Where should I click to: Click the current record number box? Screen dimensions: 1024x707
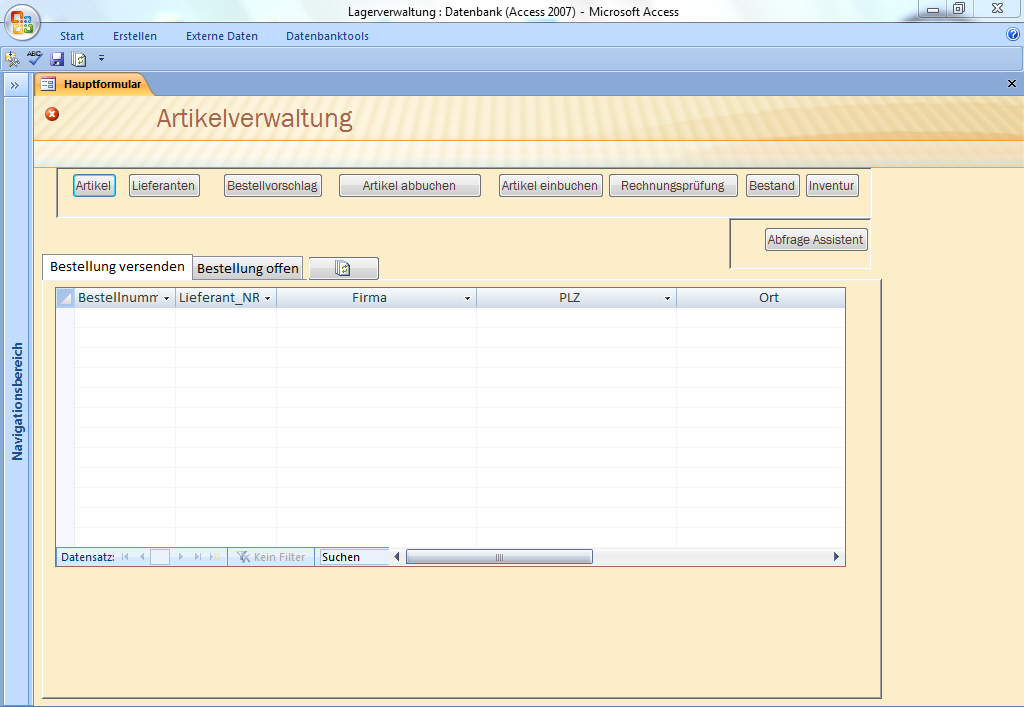coord(160,557)
